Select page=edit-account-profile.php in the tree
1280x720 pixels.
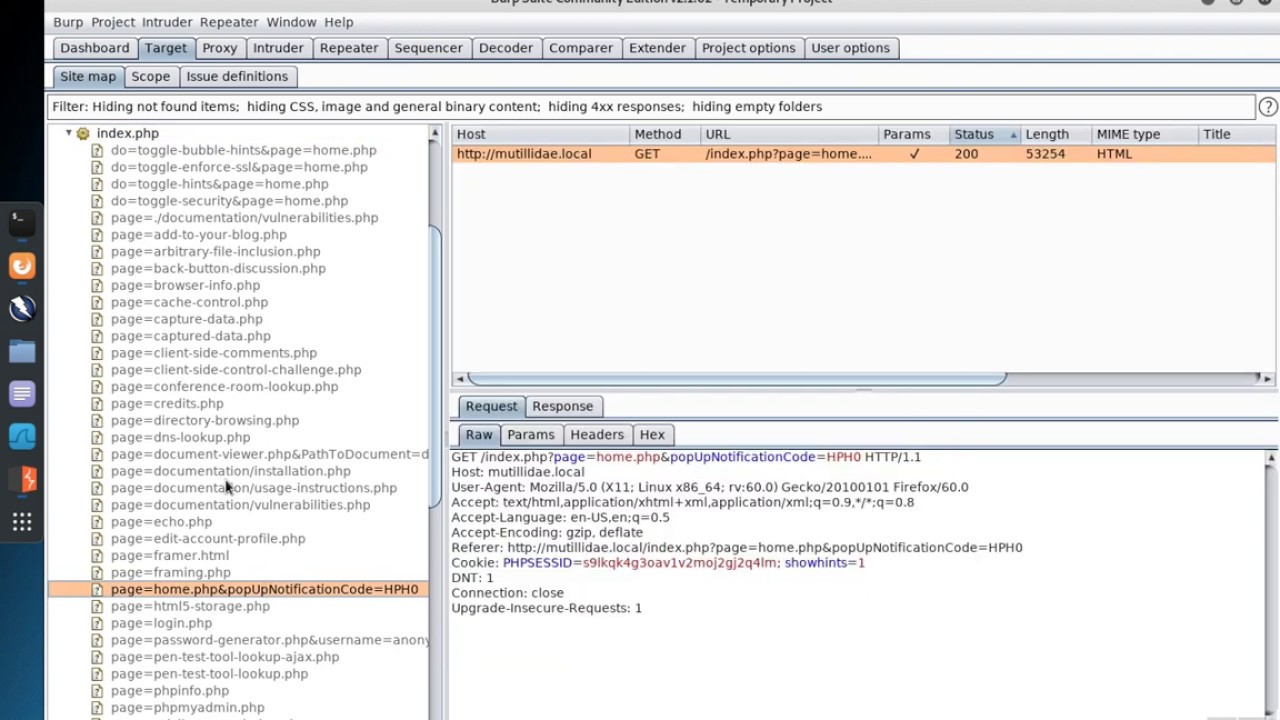coord(208,539)
